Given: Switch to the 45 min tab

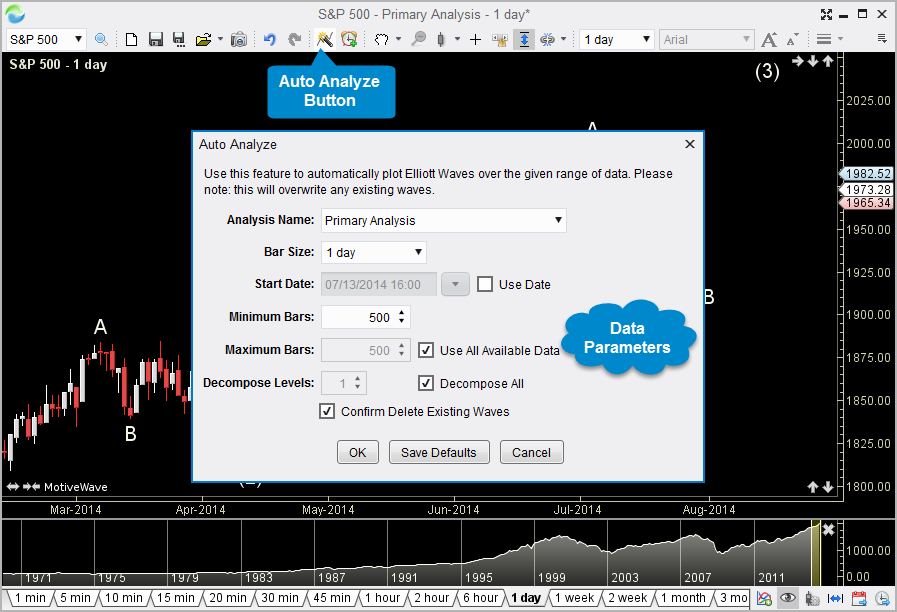Looking at the screenshot, I should click(332, 598).
